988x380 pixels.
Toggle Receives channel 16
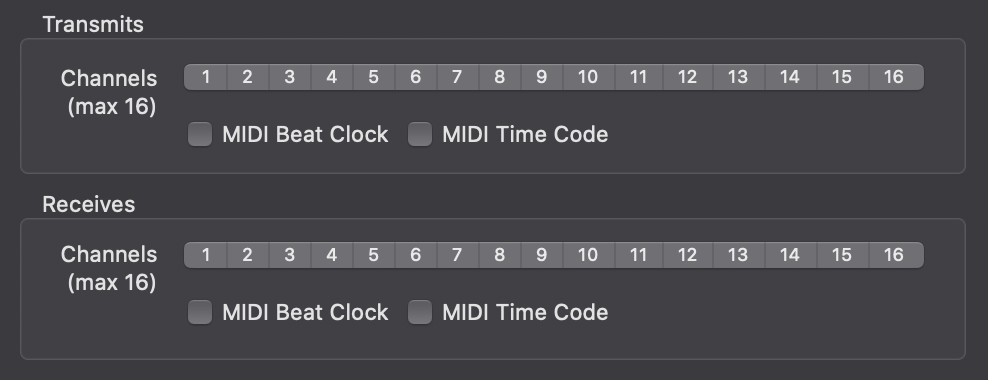(x=895, y=255)
